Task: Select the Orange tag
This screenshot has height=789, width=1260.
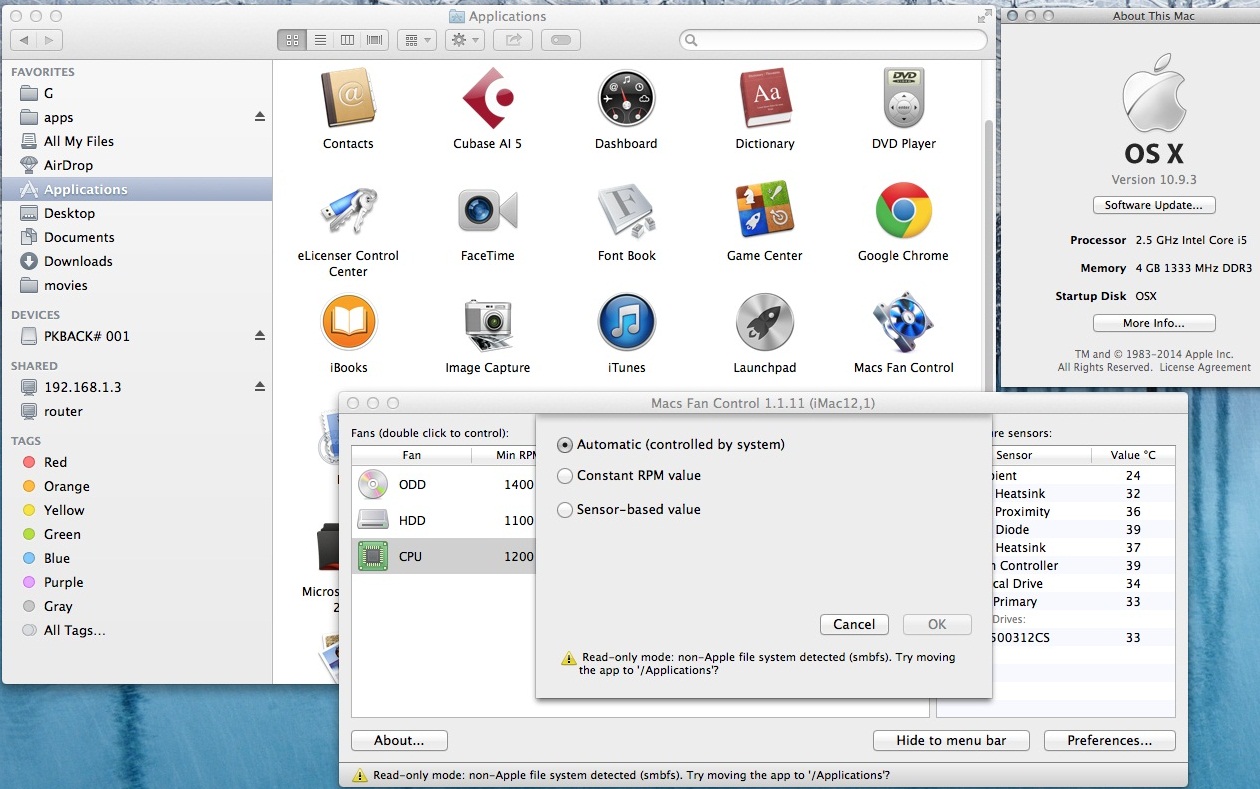Action: (x=137, y=486)
